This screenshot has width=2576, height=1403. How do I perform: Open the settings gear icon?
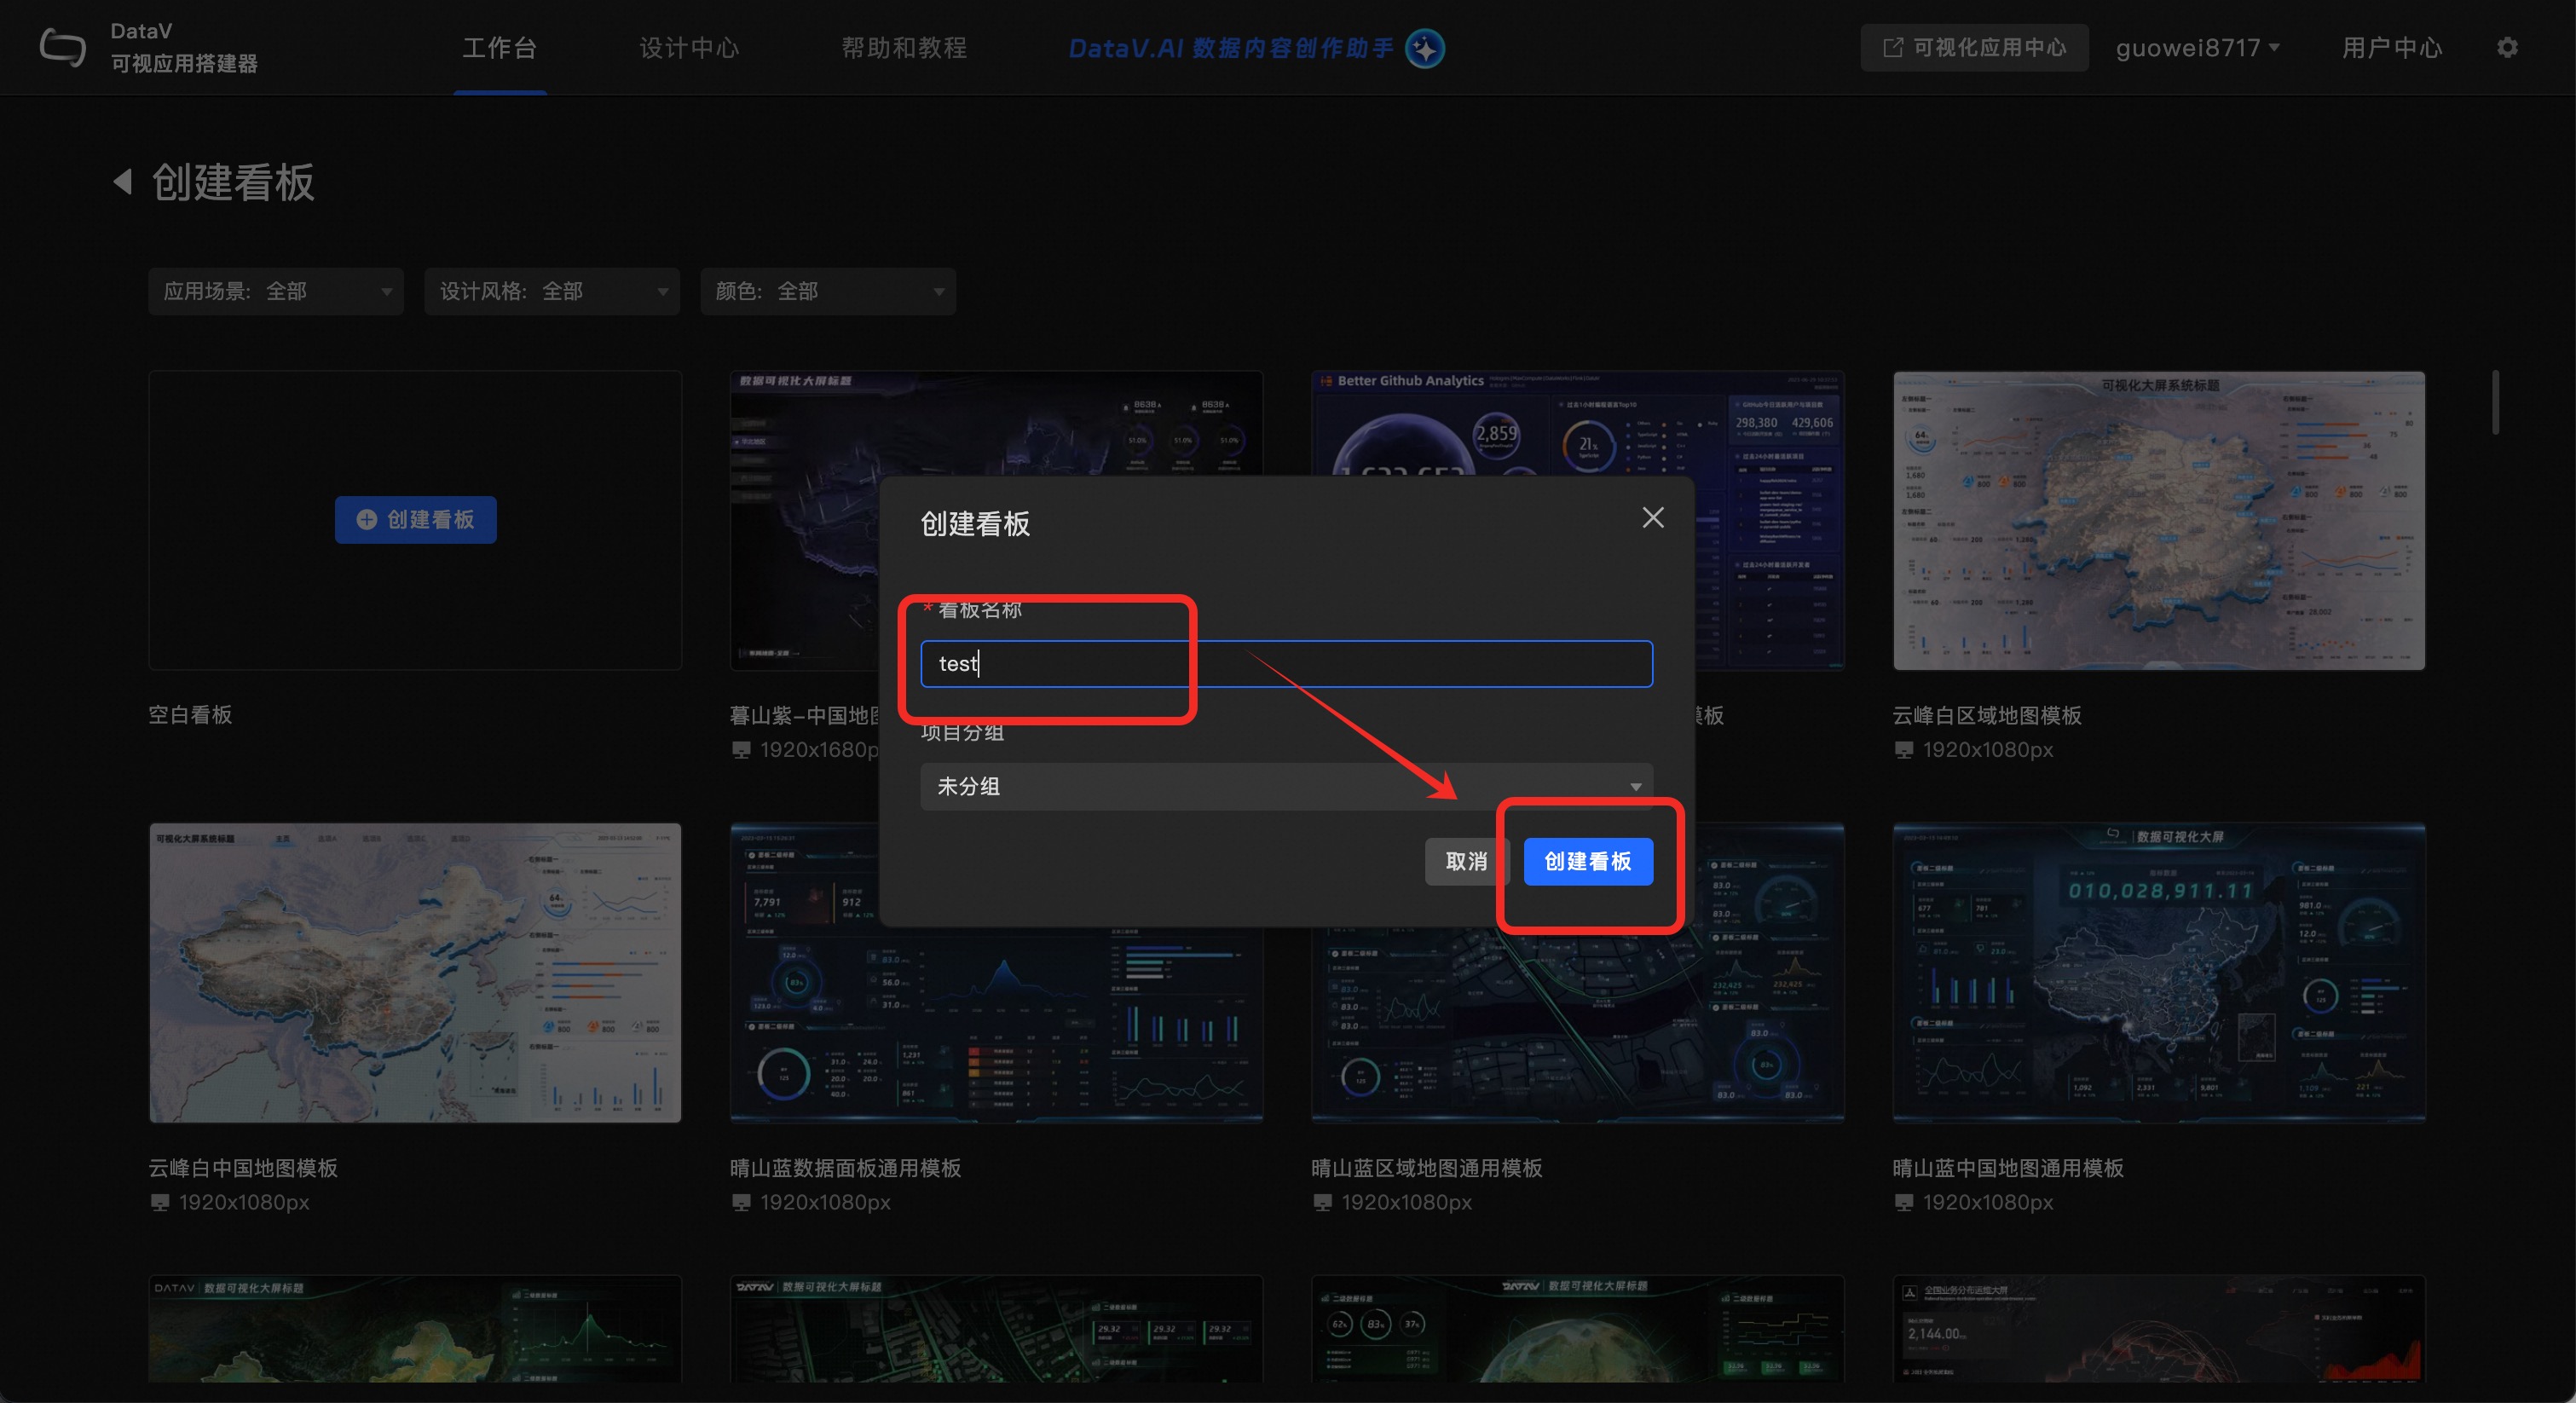click(2506, 47)
